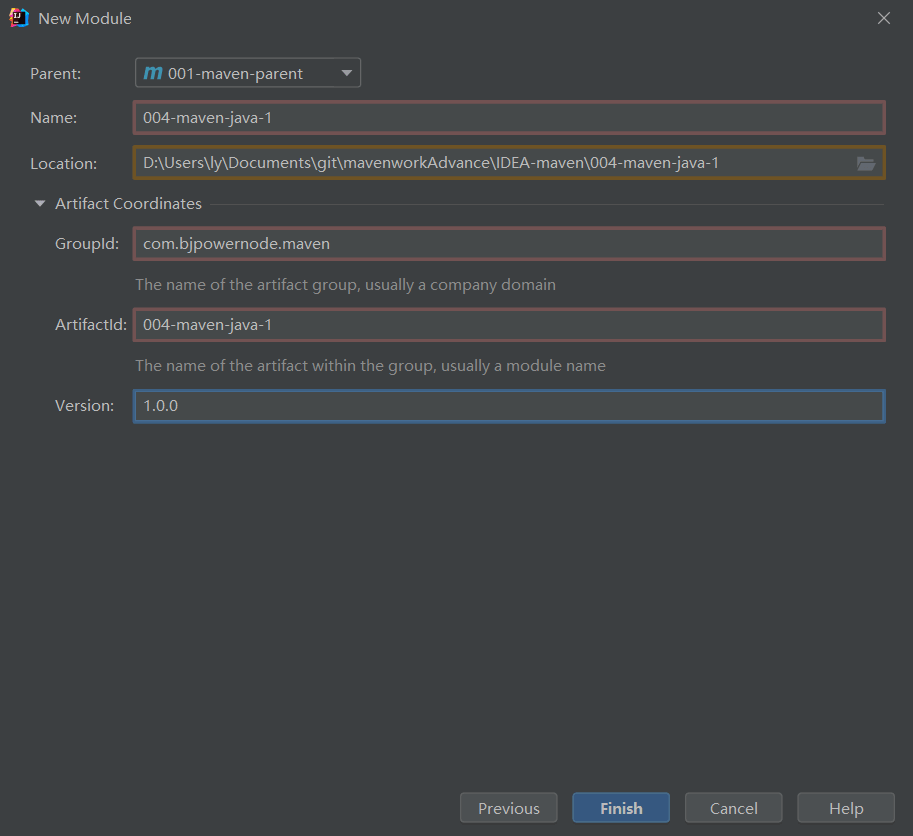Browse for a location via the folder icon

[866, 164]
